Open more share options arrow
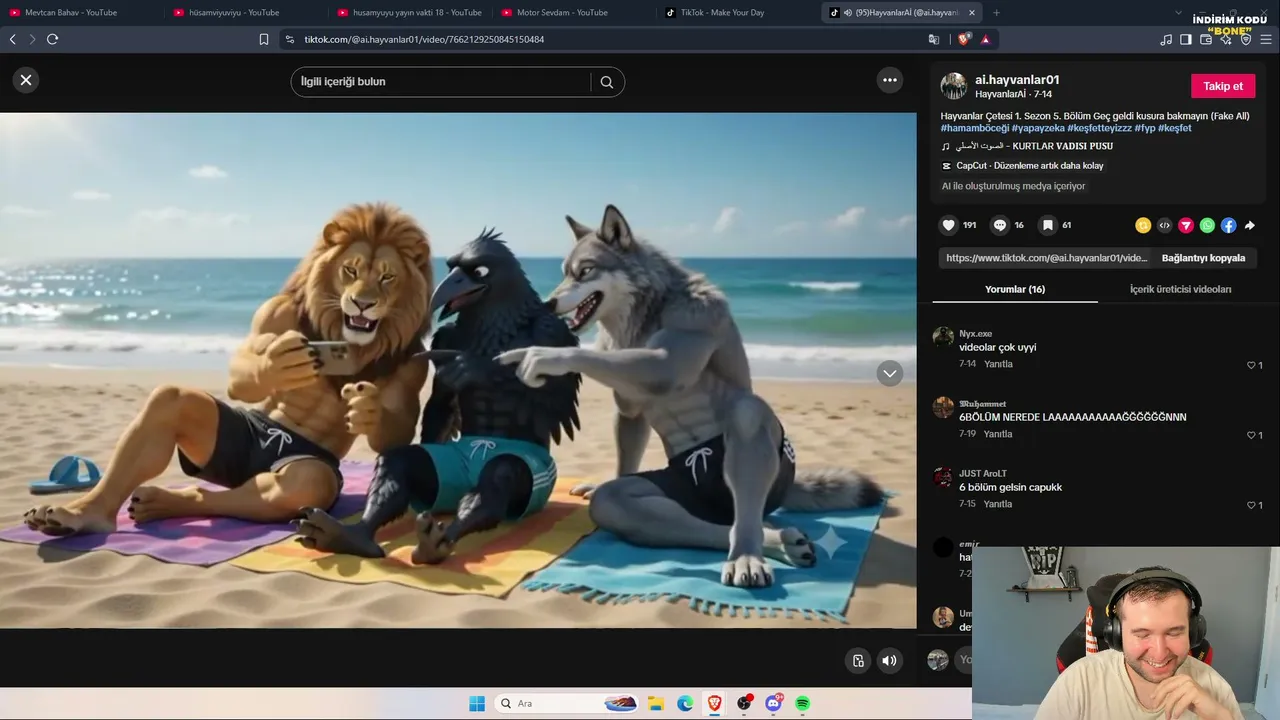1280x720 pixels. (x=1250, y=225)
